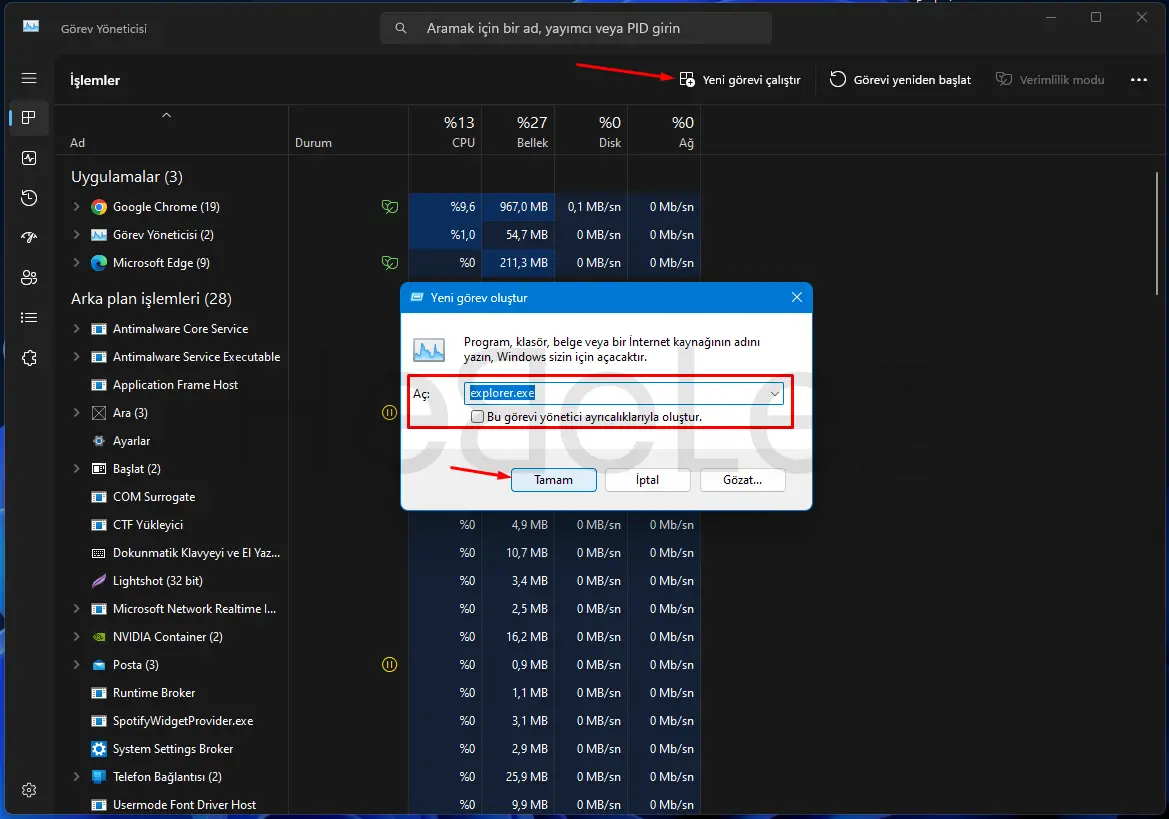Click efficiency leaf icon on Google Chrome row
This screenshot has width=1169, height=819.
(x=389, y=206)
